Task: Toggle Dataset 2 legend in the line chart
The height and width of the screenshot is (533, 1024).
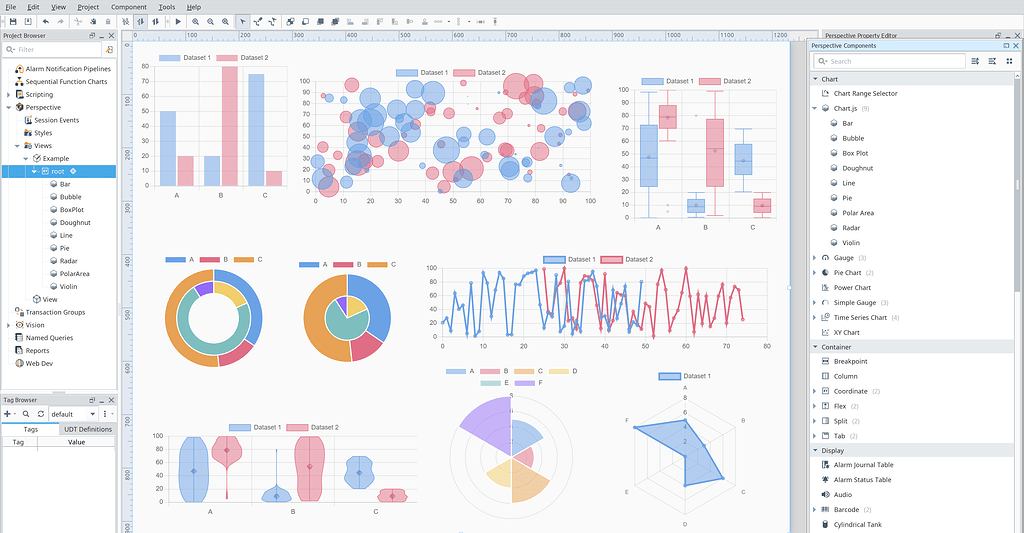Action: pos(627,259)
